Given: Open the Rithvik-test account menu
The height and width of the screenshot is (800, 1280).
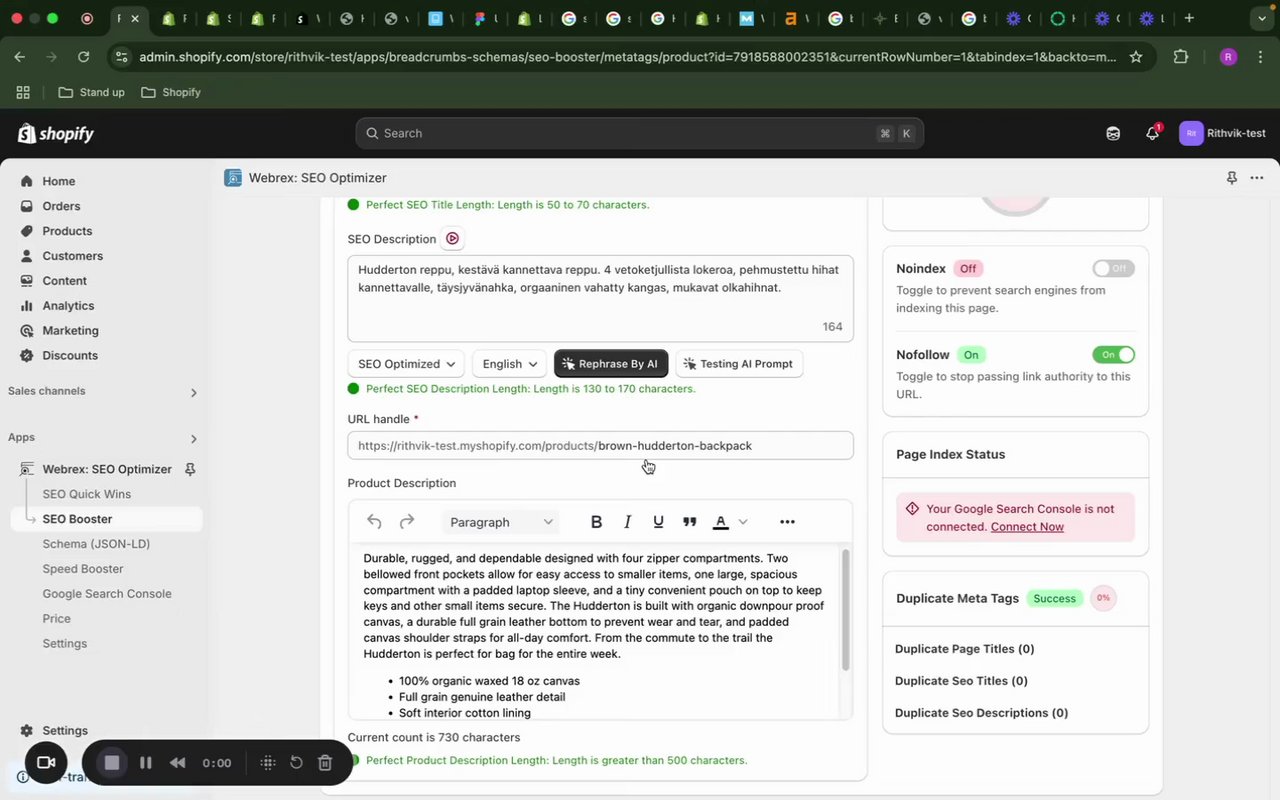Looking at the screenshot, I should pyautogui.click(x=1223, y=133).
